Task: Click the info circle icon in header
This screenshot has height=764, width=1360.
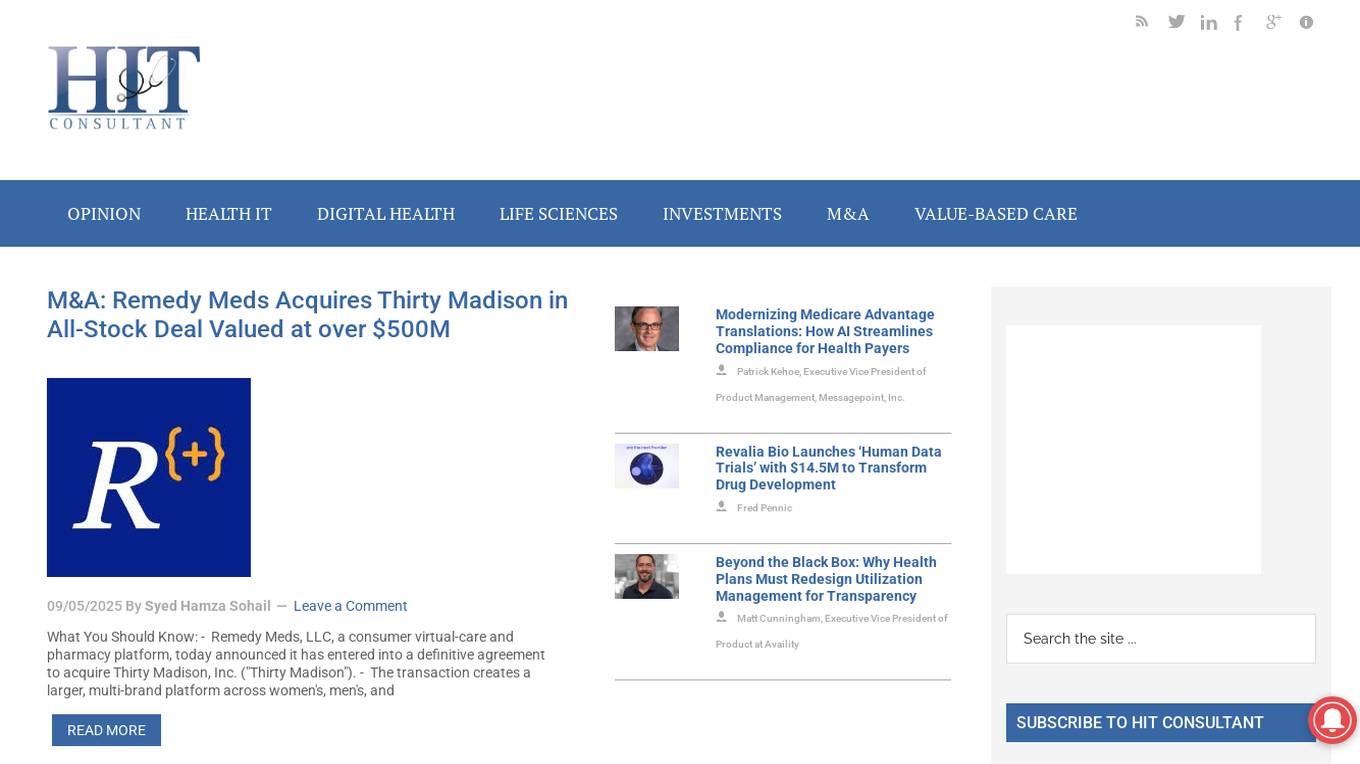Action: (1306, 22)
